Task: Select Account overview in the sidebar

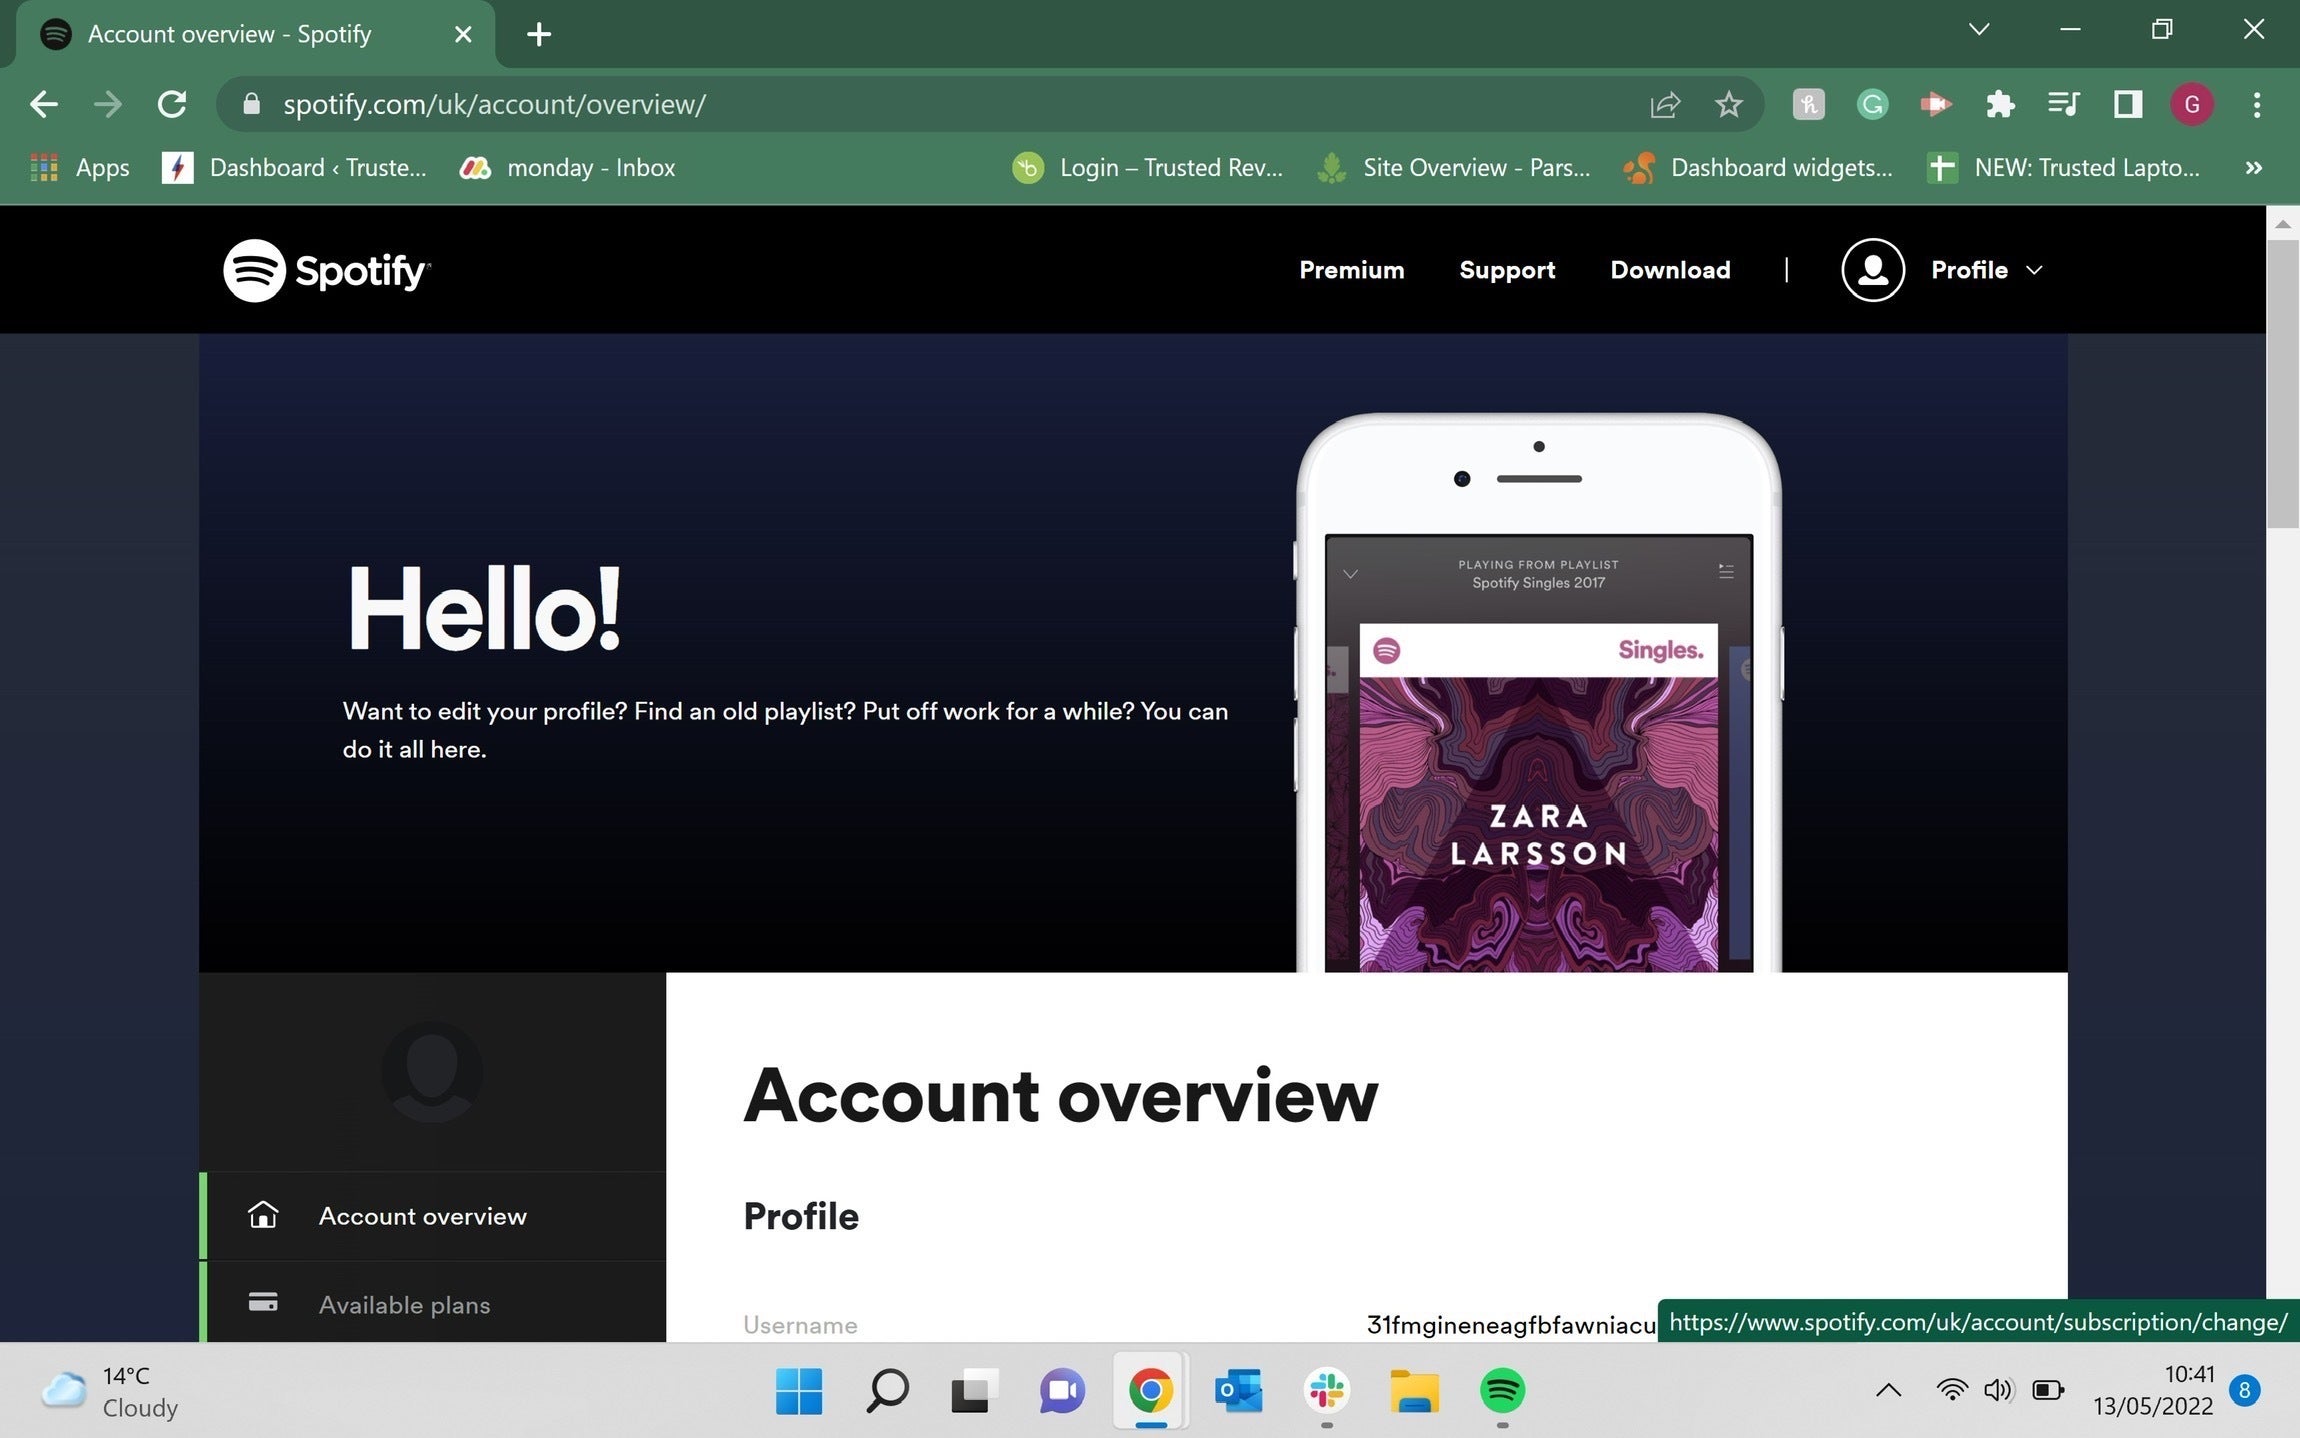Action: click(433, 1216)
